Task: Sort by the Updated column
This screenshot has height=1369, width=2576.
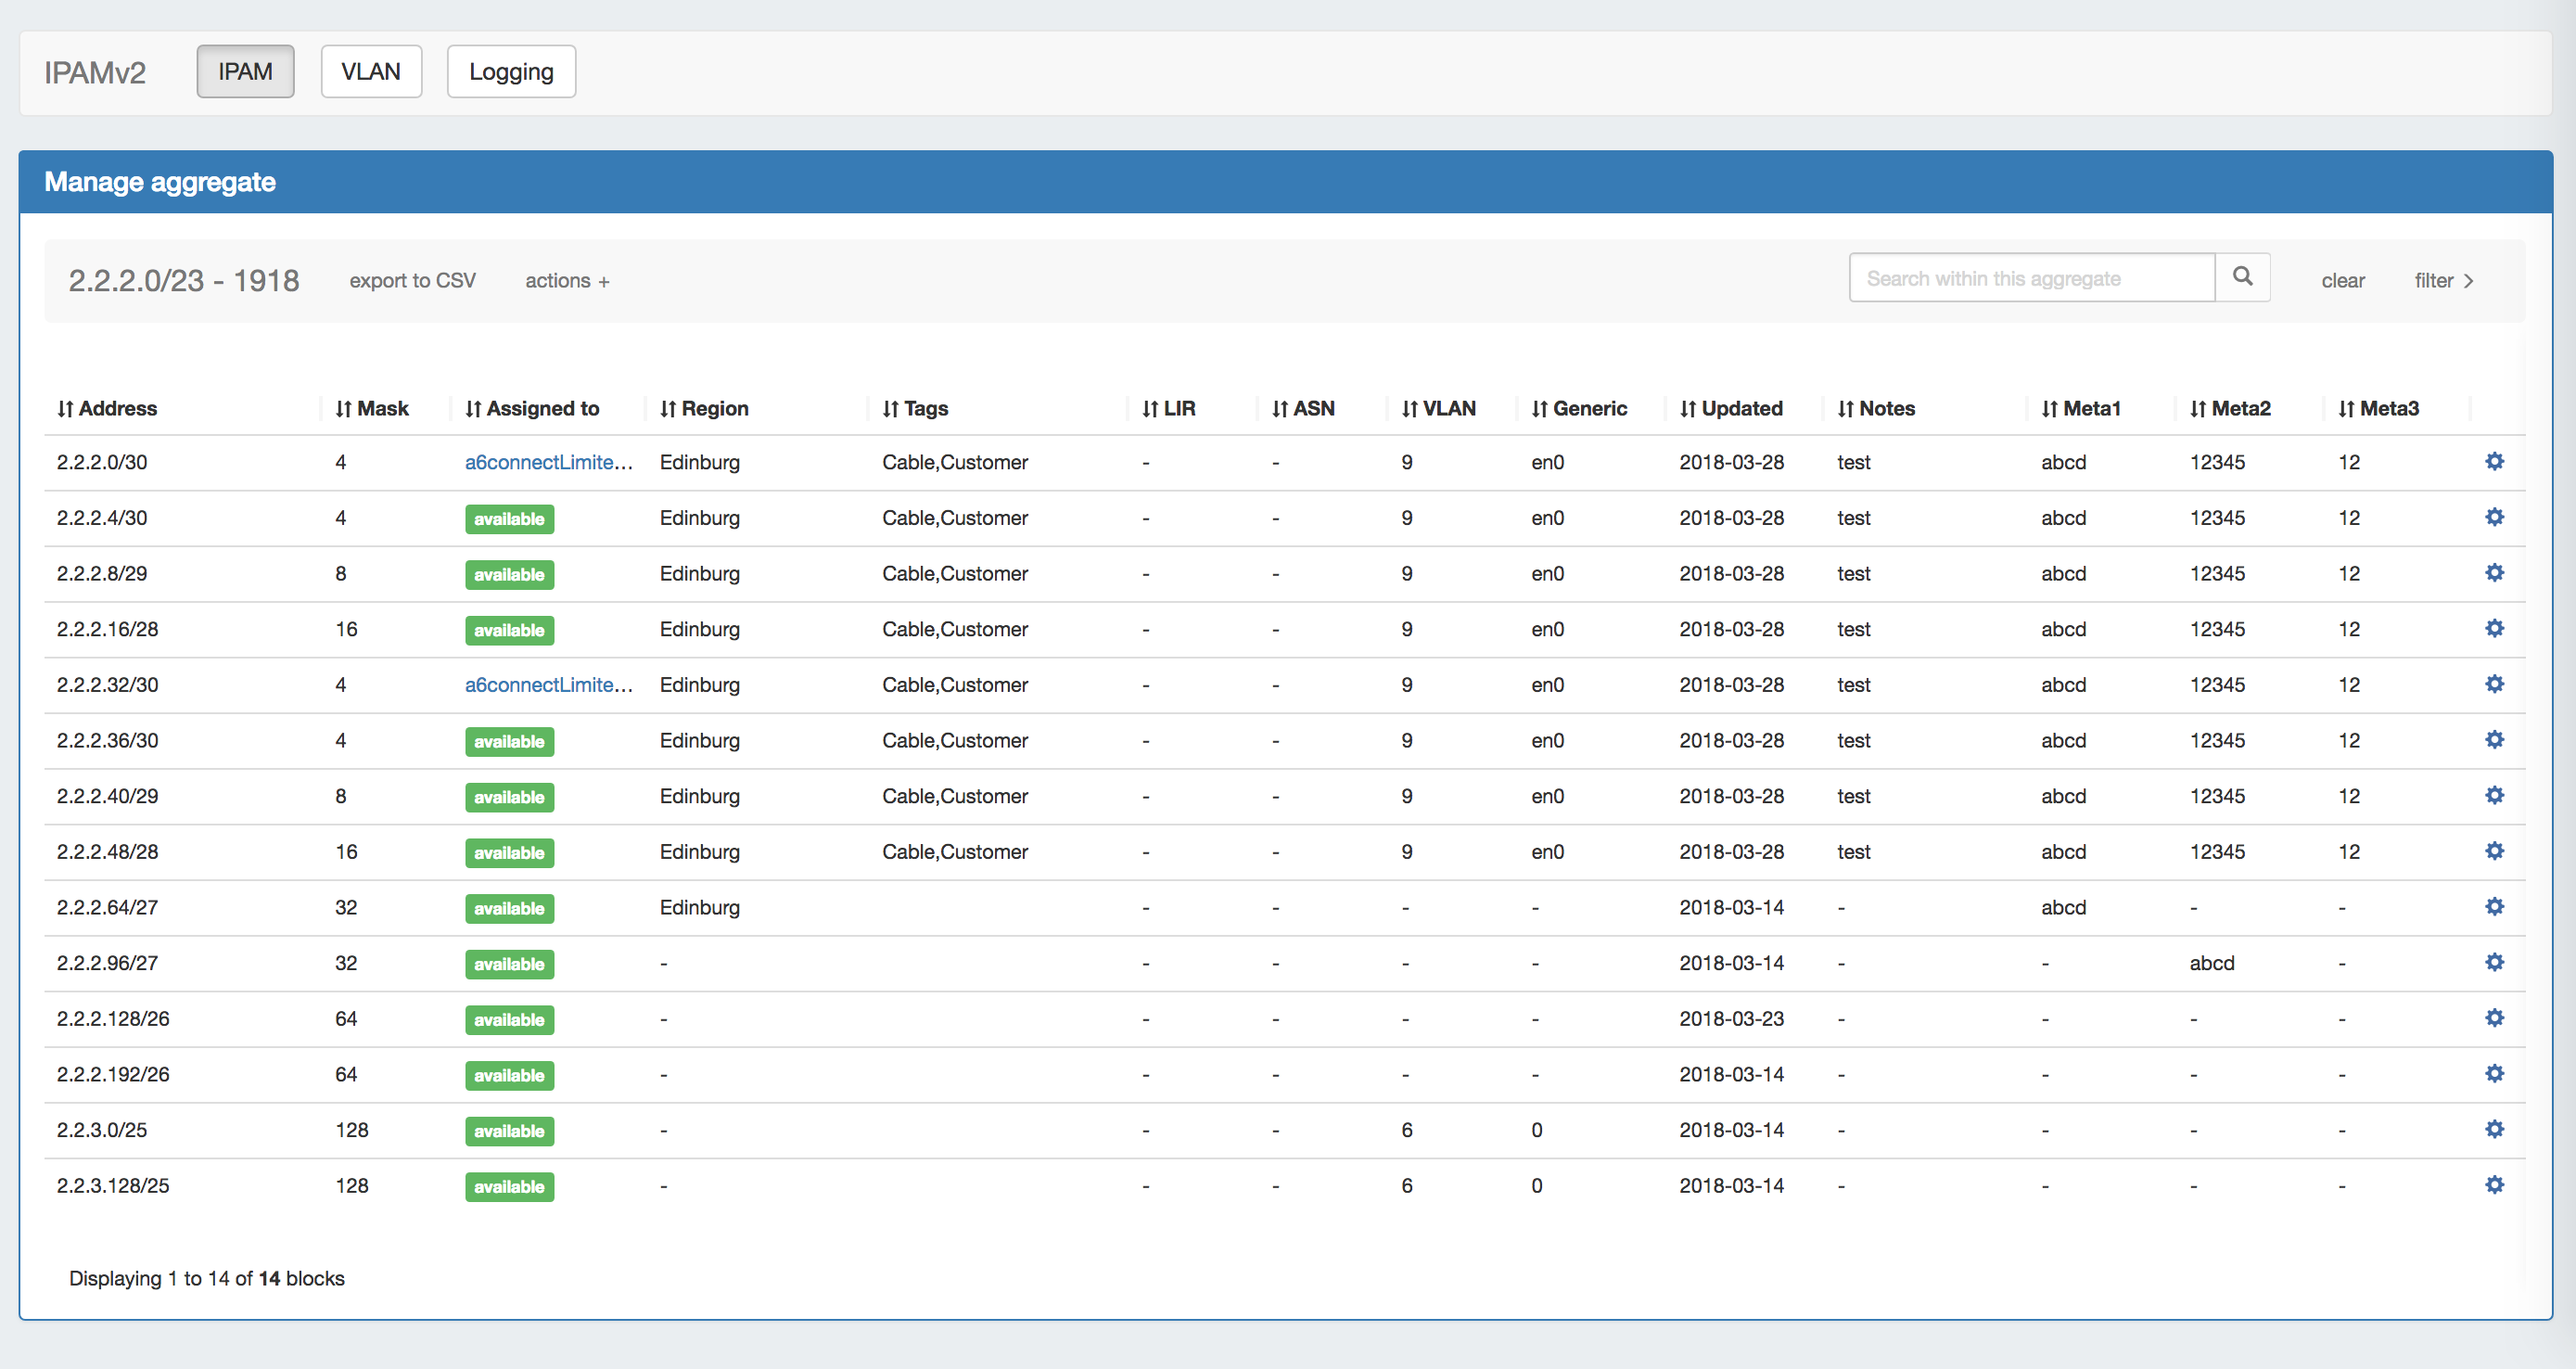Action: (x=1730, y=408)
